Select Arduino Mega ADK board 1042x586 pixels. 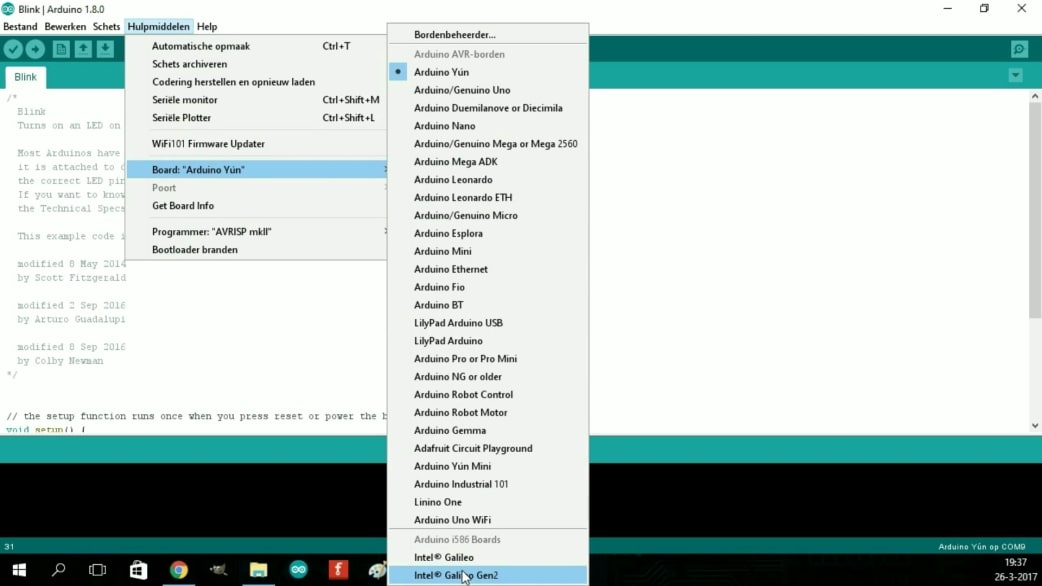tap(488, 161)
